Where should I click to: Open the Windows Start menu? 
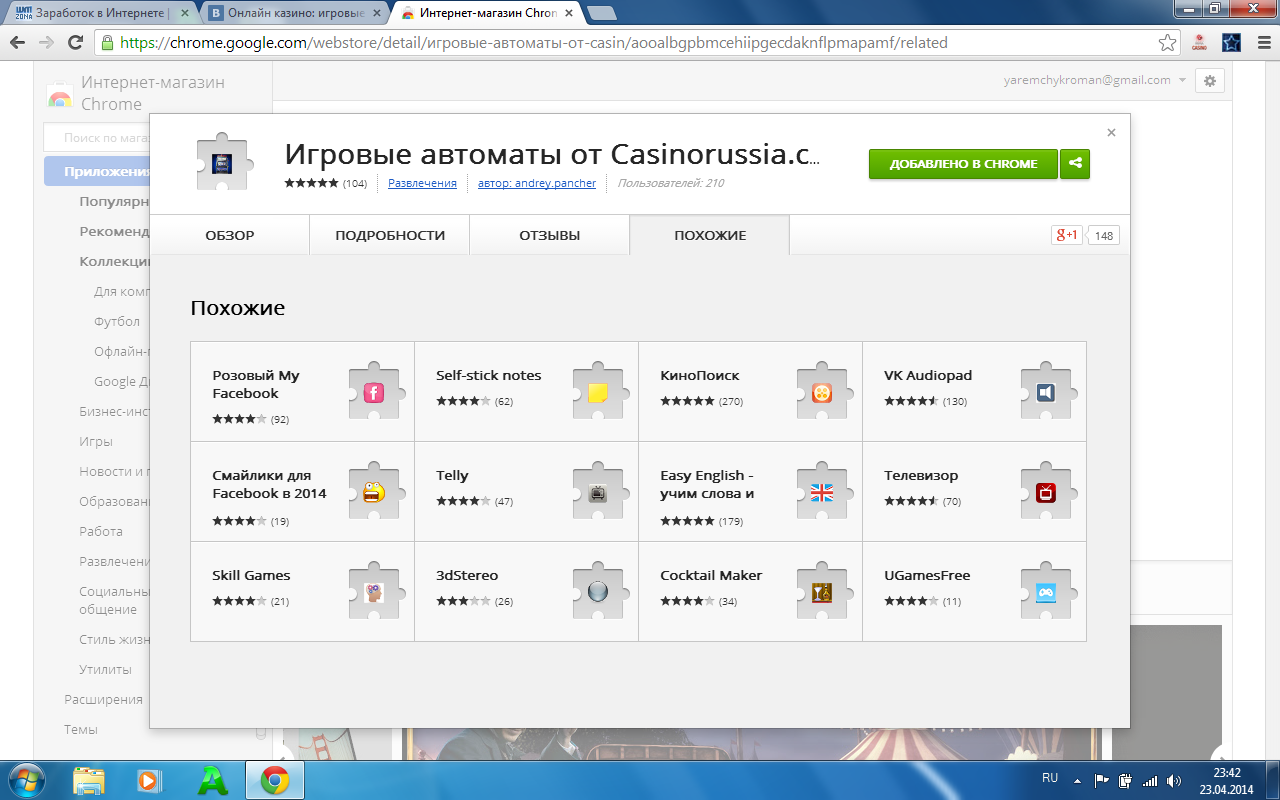click(27, 780)
